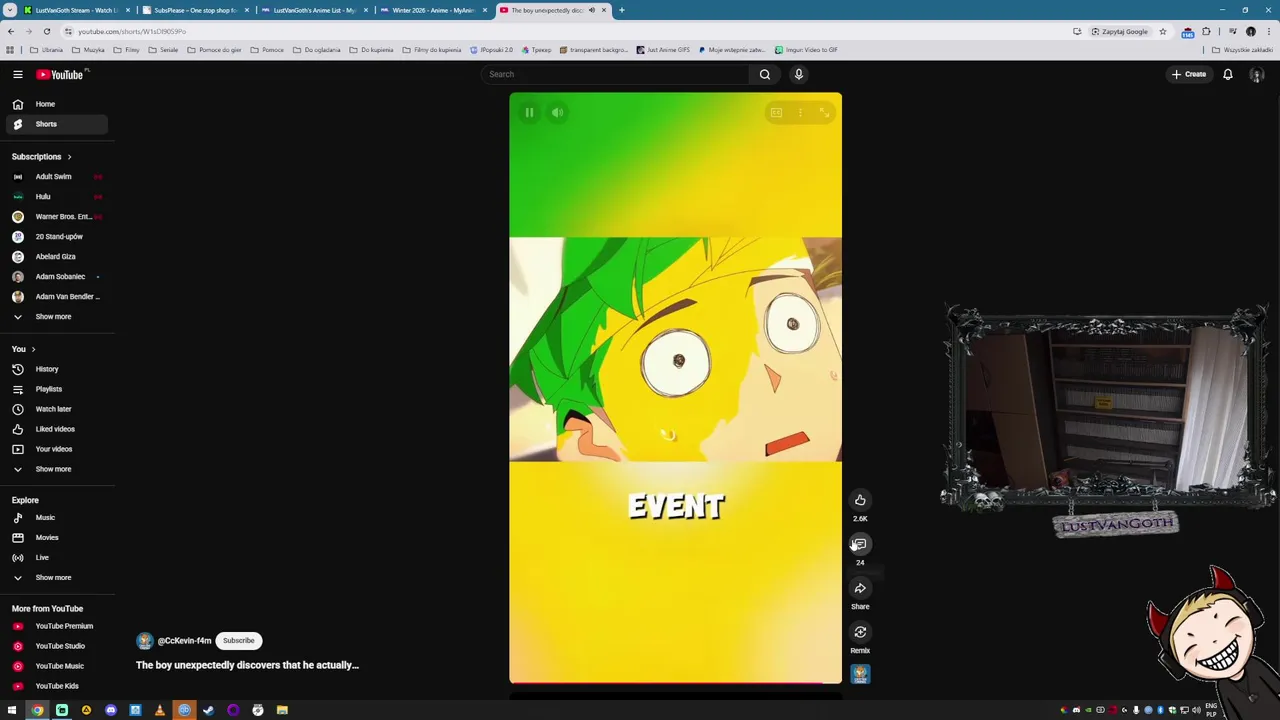Select Shorts in the sidebar
This screenshot has width=1280, height=720.
pos(55,124)
